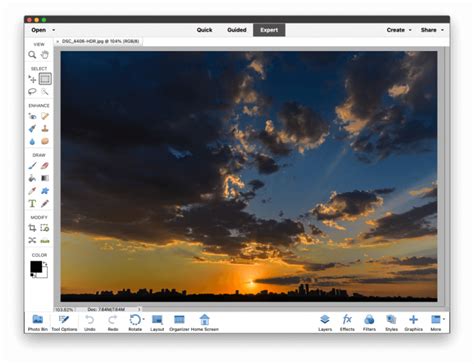Screen dimensions: 474x364
Task: Select the Rectangular Marquee tool
Action: [45, 79]
